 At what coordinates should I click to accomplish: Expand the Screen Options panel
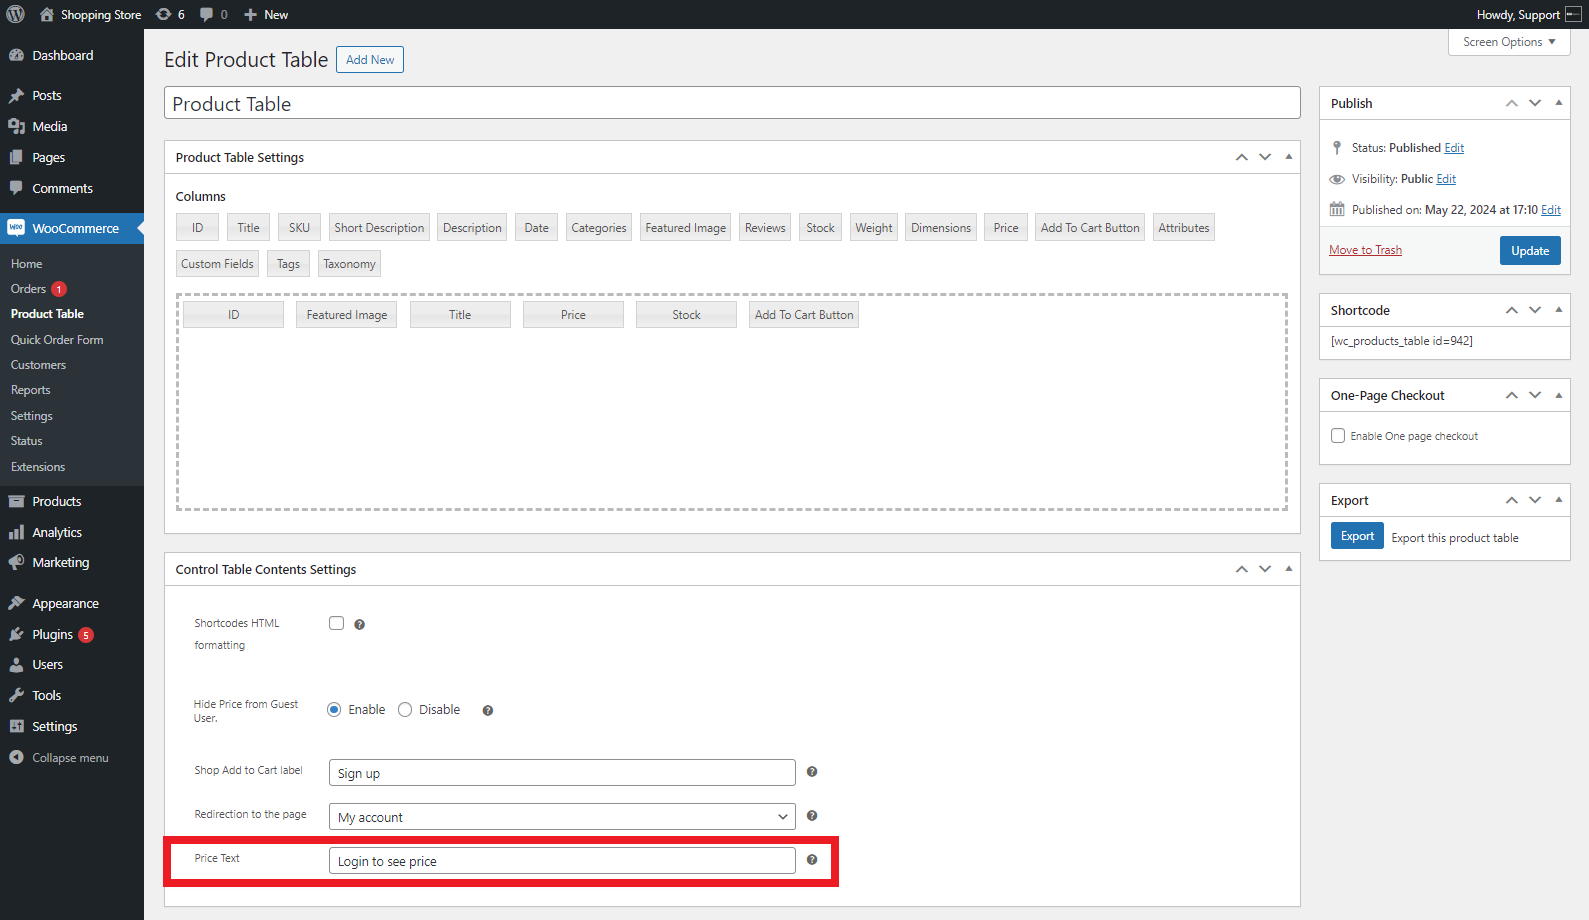tap(1508, 42)
